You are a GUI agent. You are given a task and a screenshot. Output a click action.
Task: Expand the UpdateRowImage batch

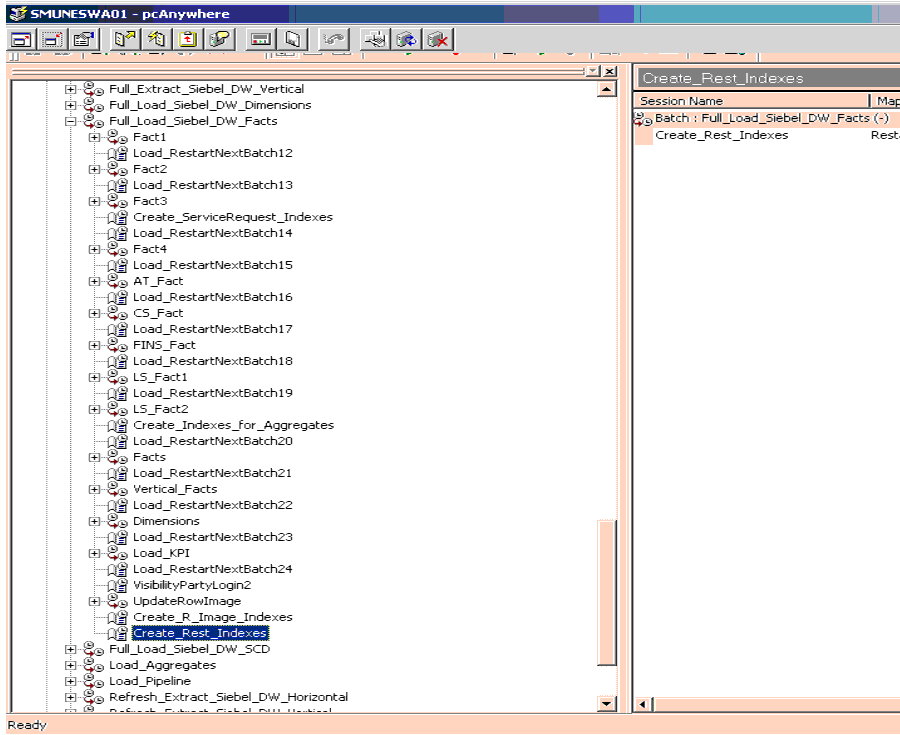(94, 601)
